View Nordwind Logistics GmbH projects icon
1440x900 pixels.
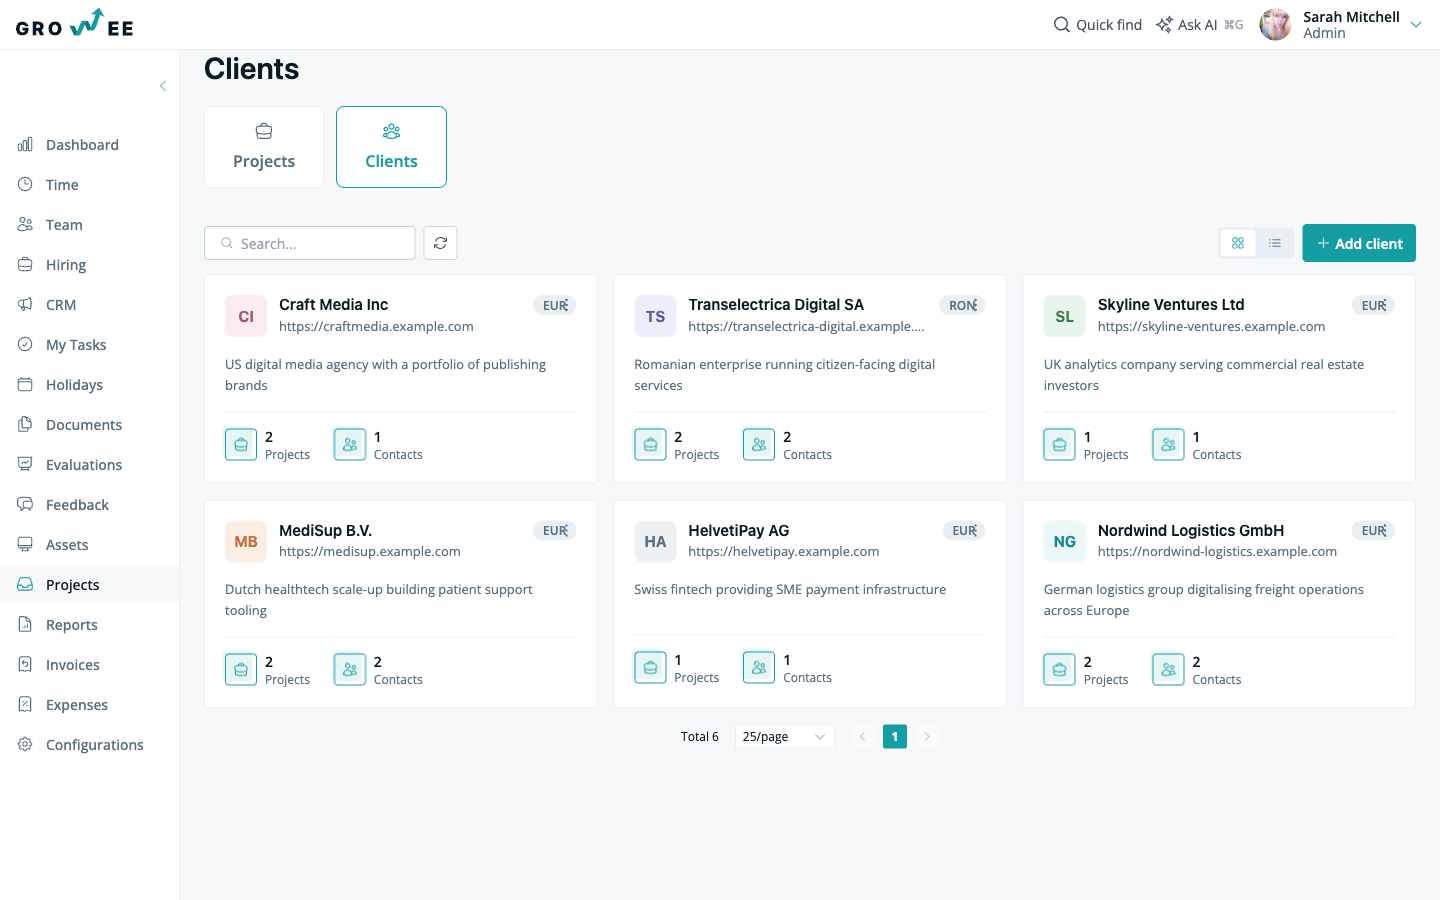pos(1060,669)
